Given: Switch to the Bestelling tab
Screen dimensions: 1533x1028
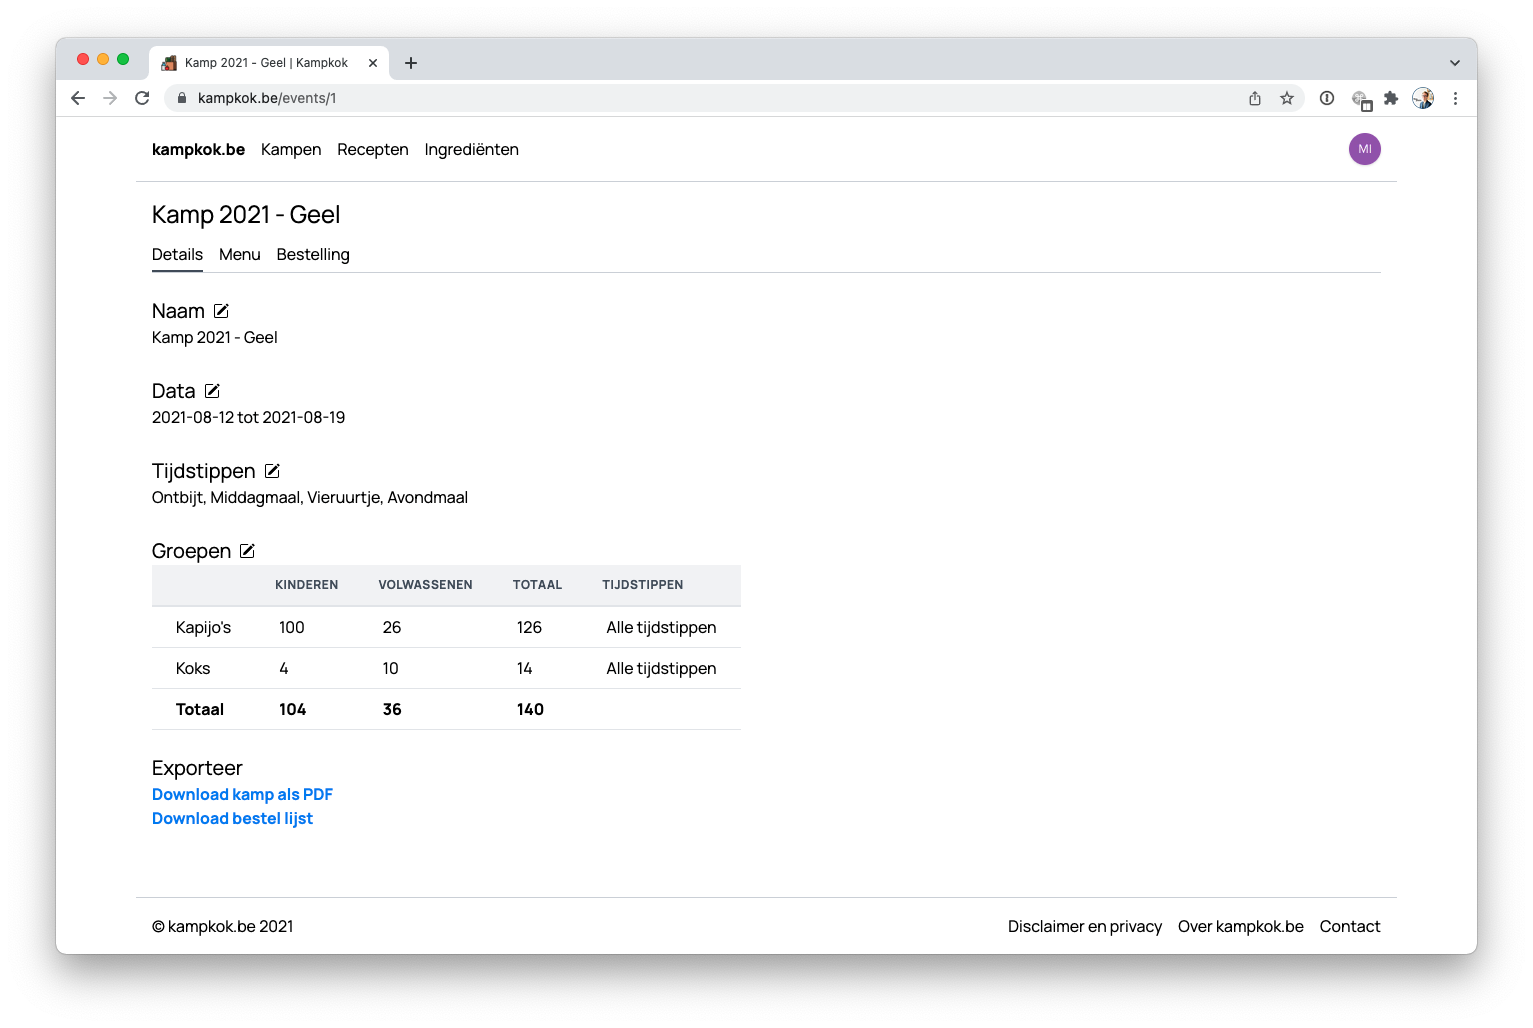Looking at the screenshot, I should (313, 255).
